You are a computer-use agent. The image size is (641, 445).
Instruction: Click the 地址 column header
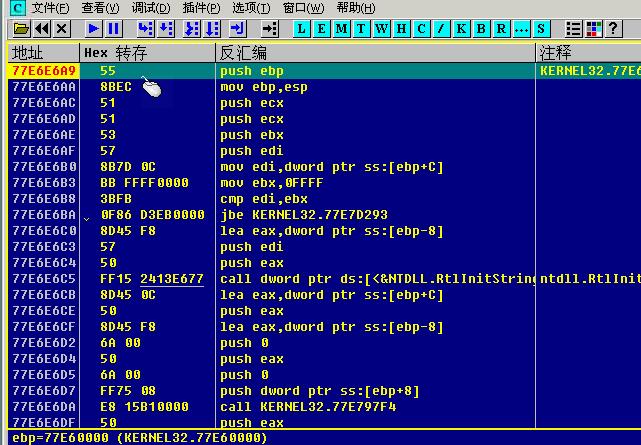43,53
